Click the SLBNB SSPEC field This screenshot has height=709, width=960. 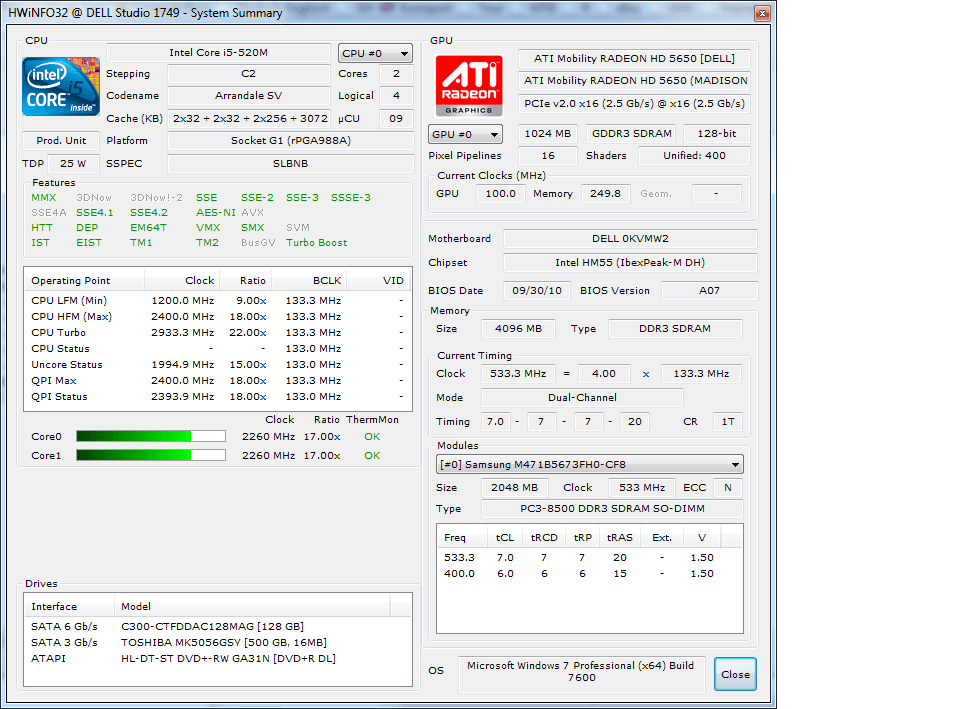291,163
